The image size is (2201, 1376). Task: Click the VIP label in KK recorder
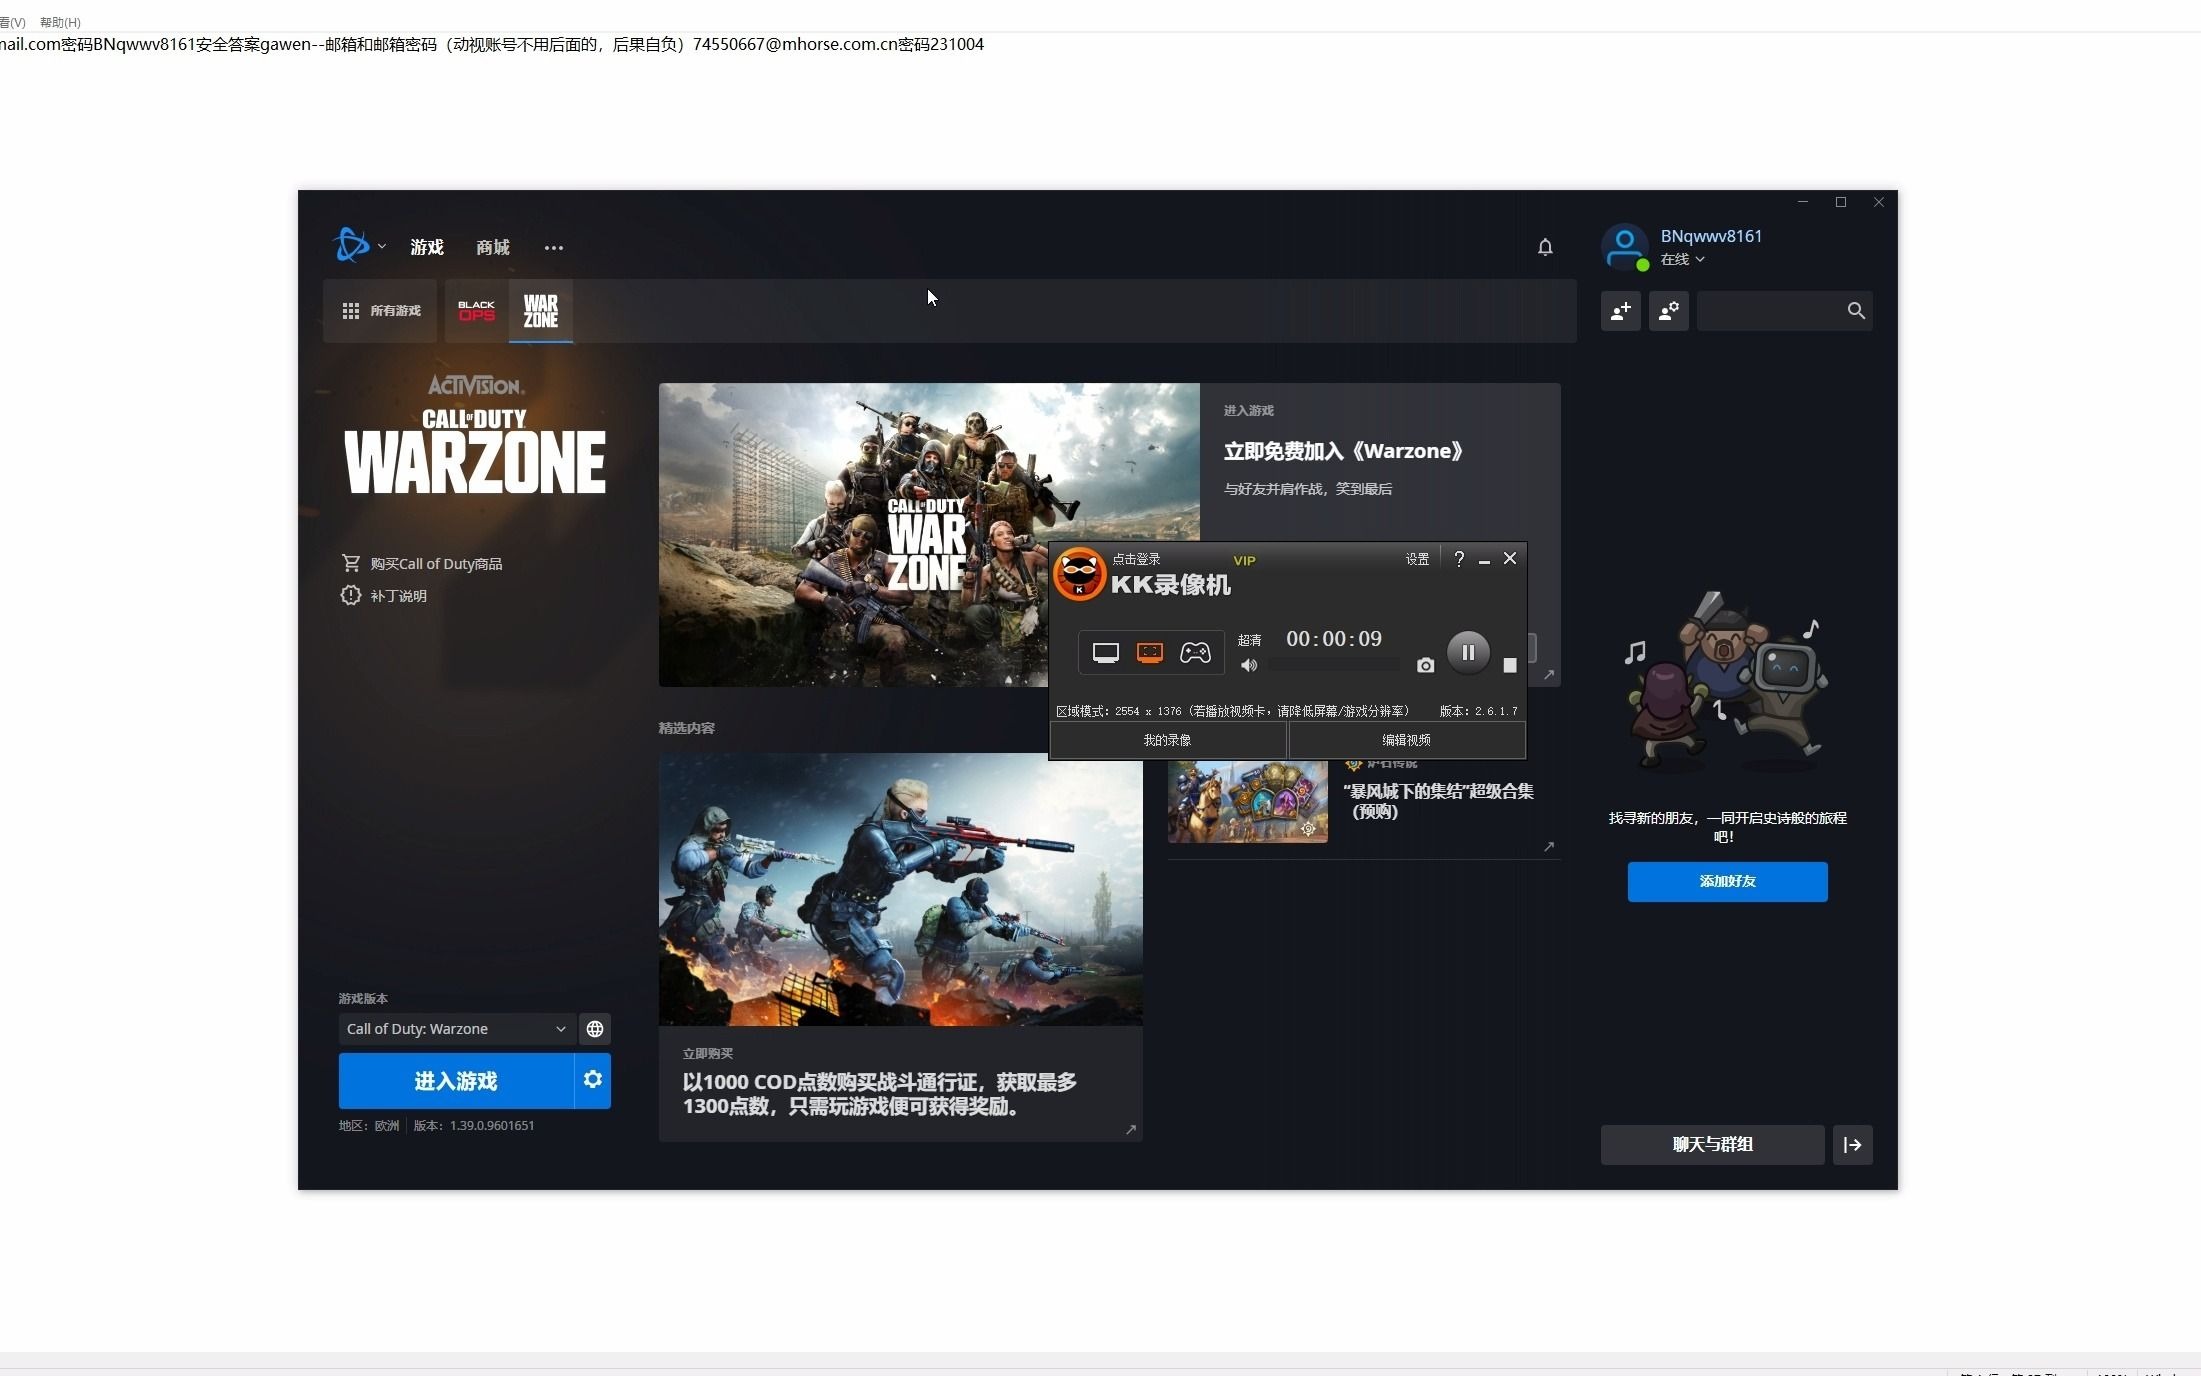tap(1244, 561)
